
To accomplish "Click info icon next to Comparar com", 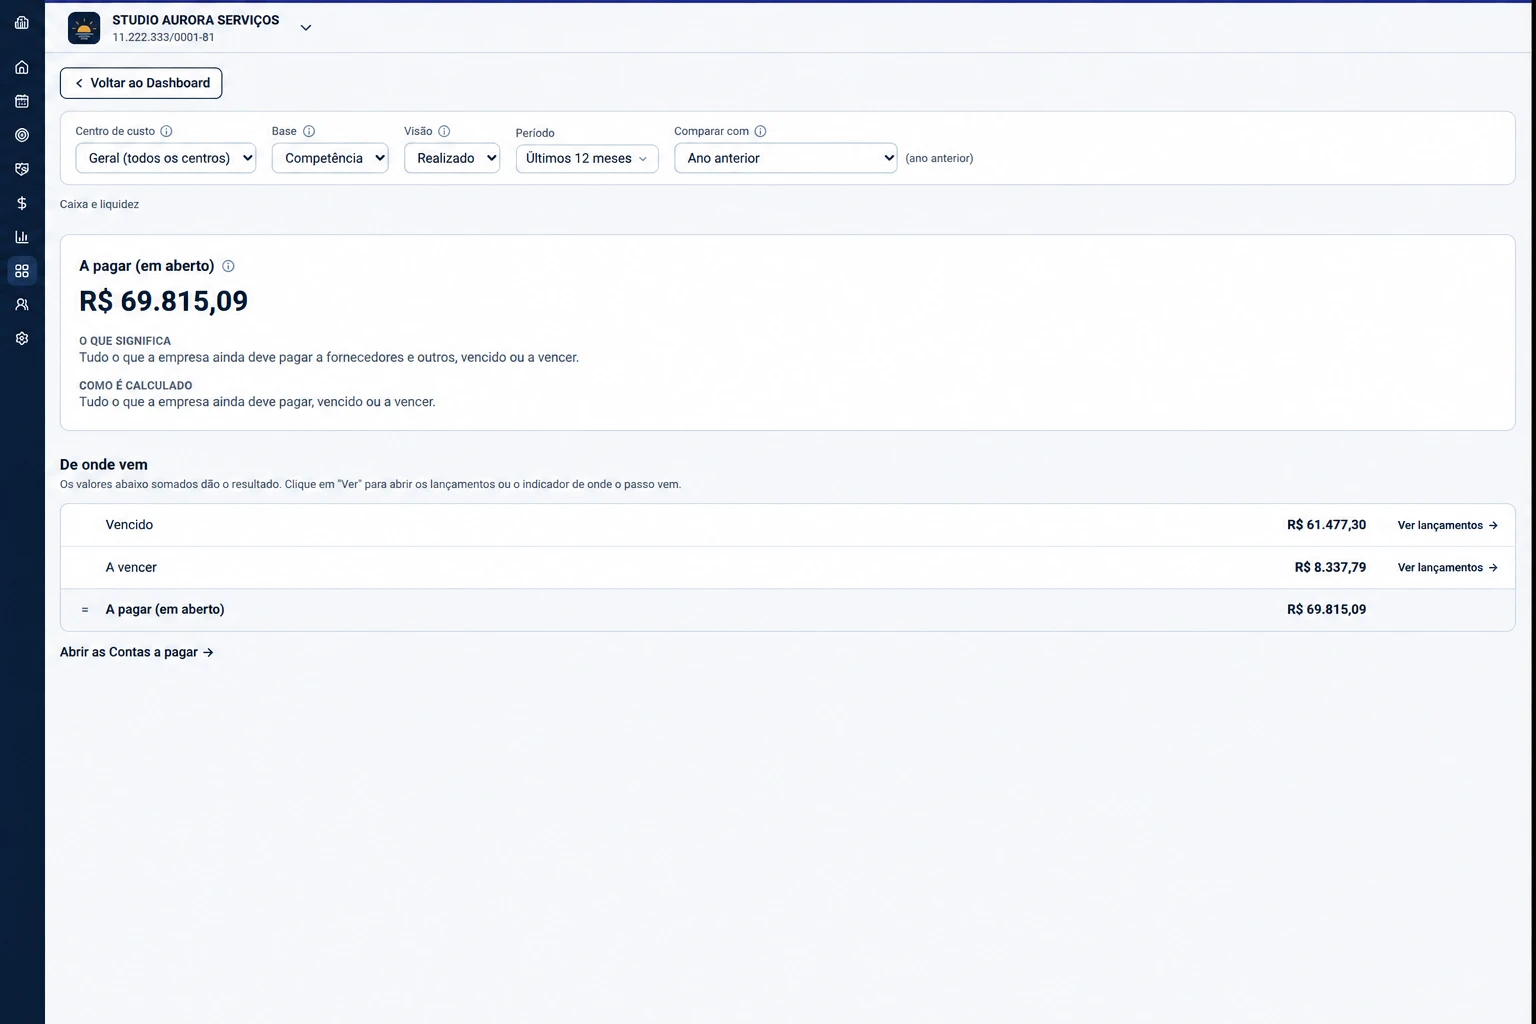I will (760, 131).
